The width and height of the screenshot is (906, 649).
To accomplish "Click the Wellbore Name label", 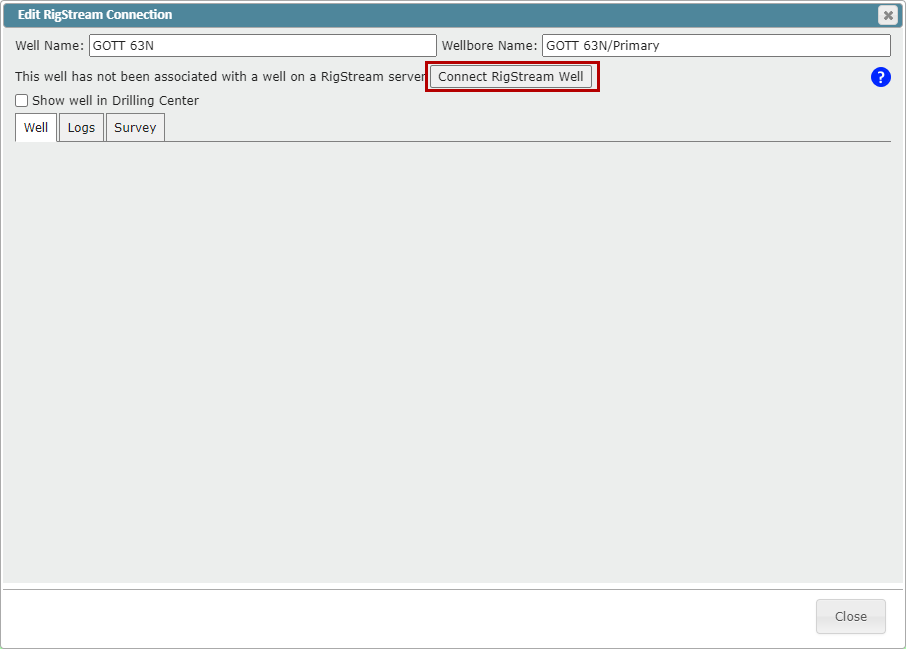I will point(489,46).
